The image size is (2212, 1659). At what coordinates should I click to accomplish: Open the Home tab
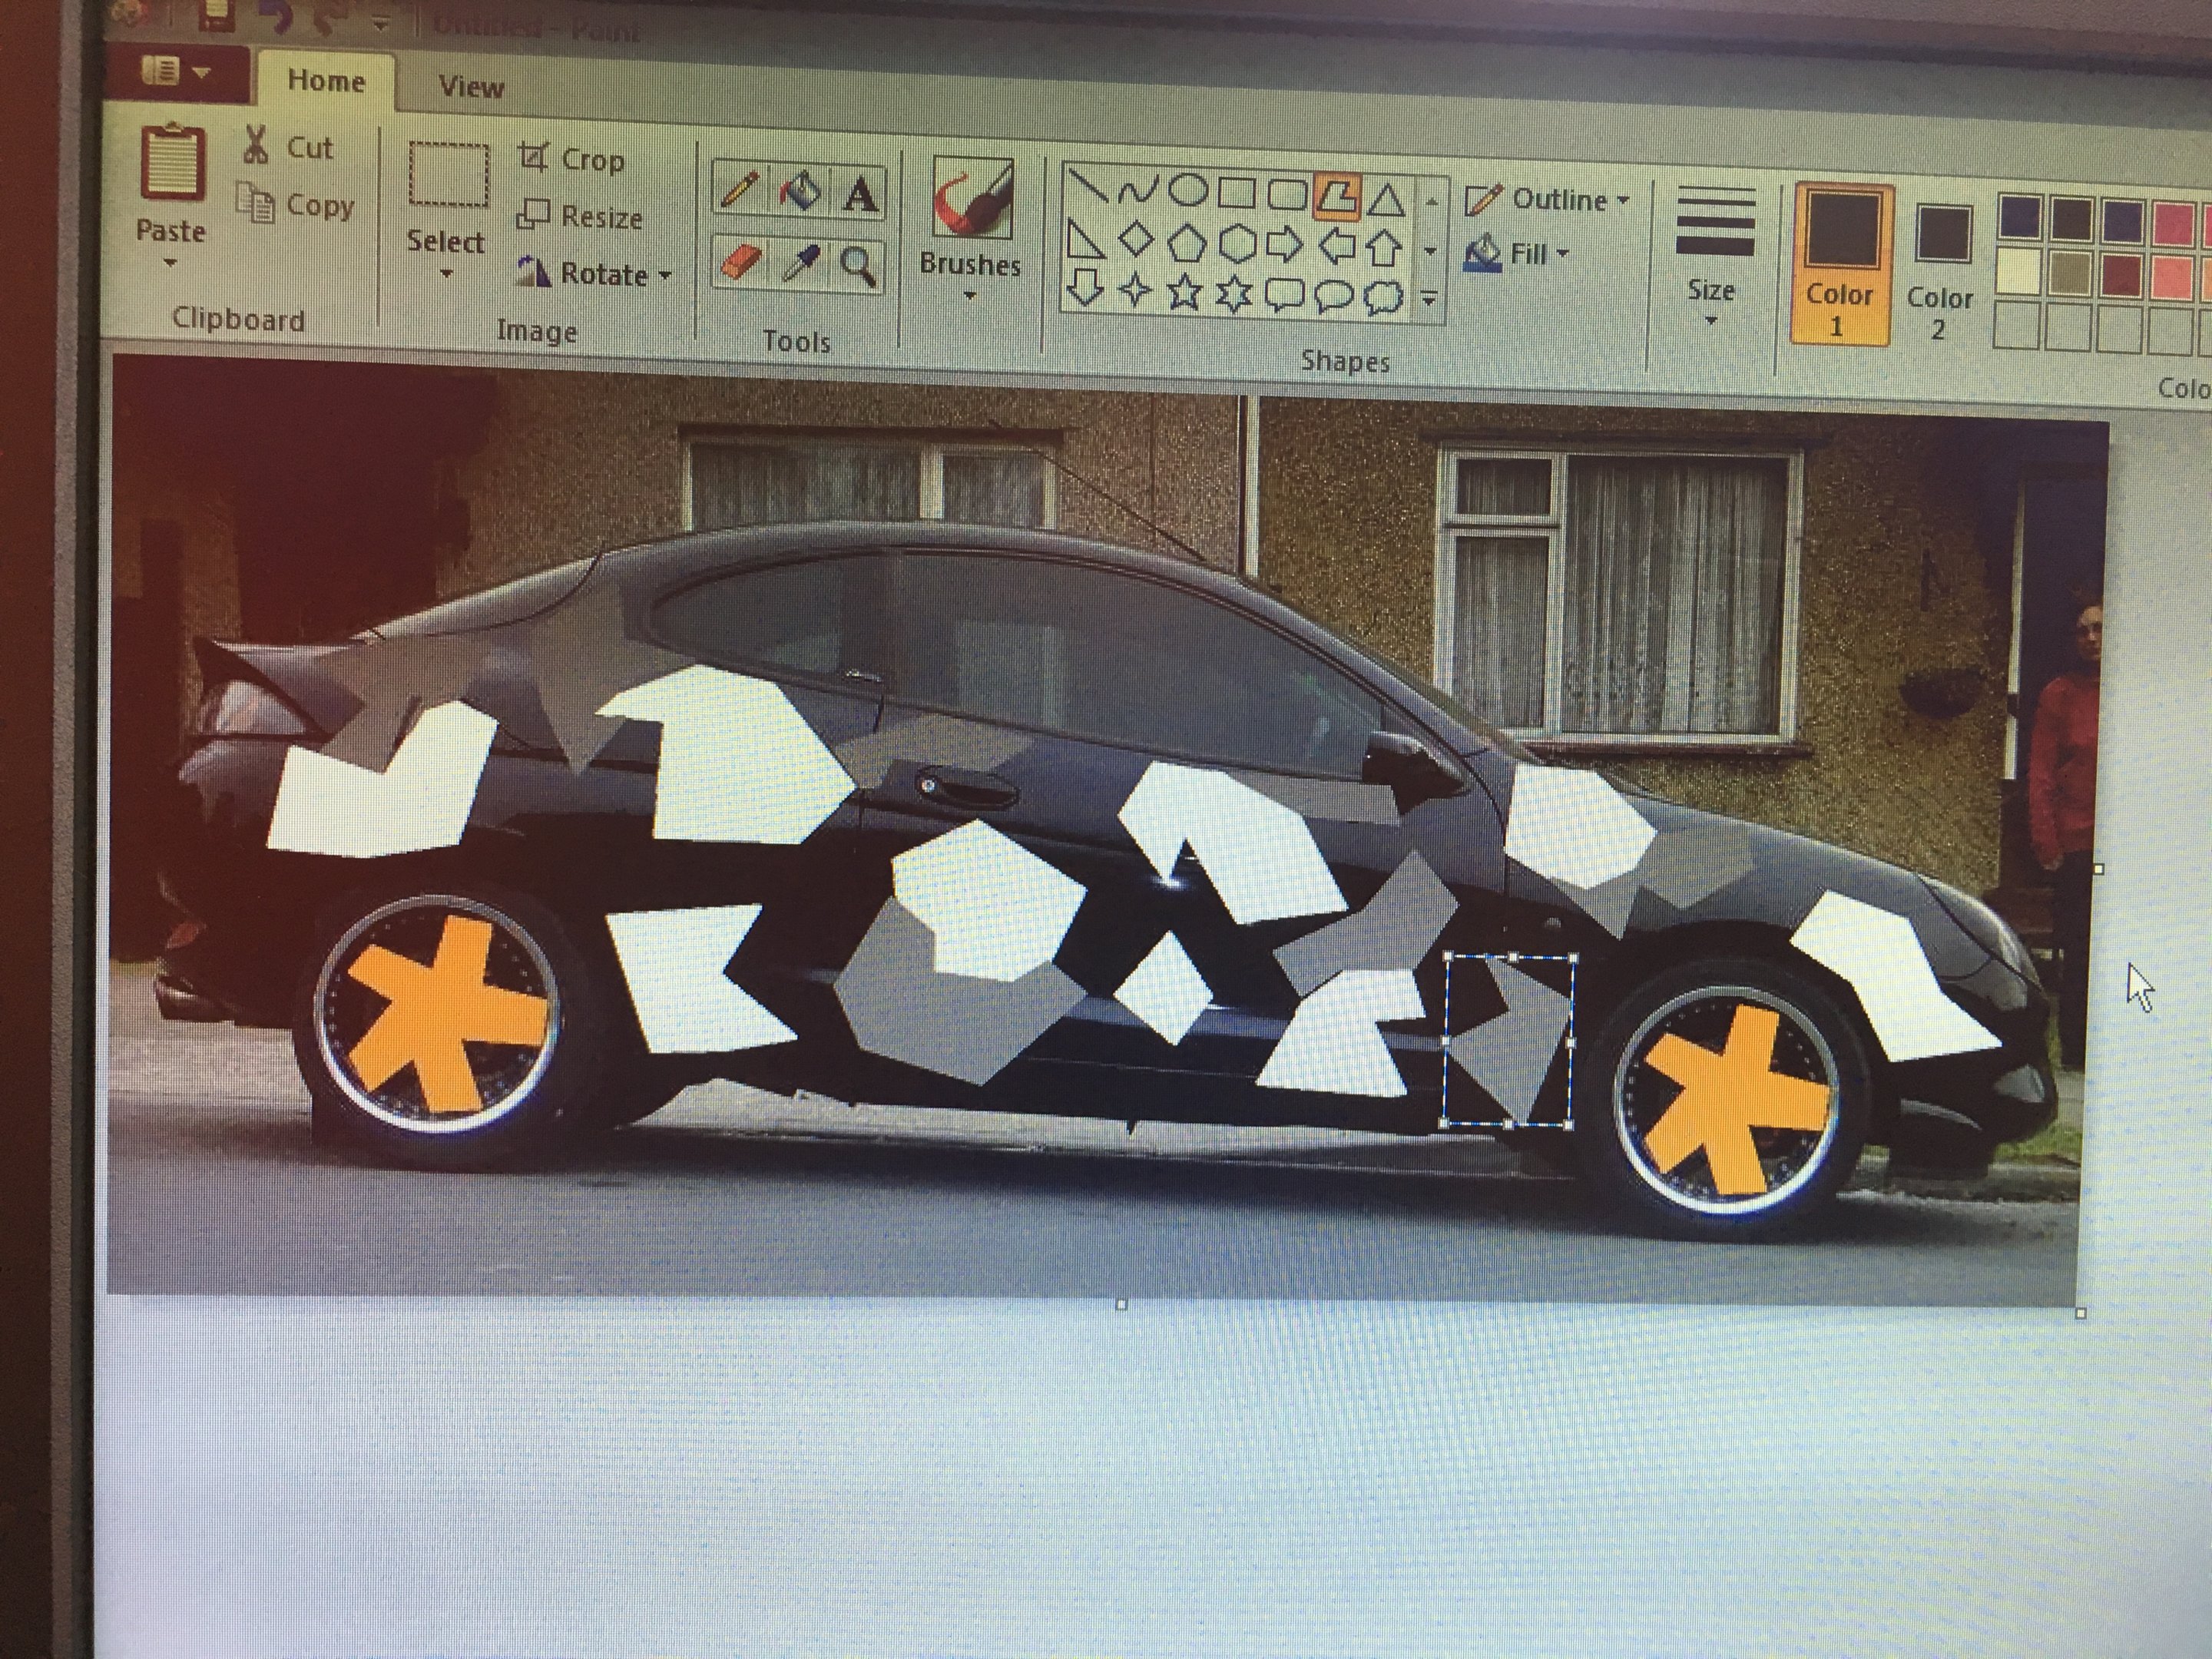tap(326, 81)
